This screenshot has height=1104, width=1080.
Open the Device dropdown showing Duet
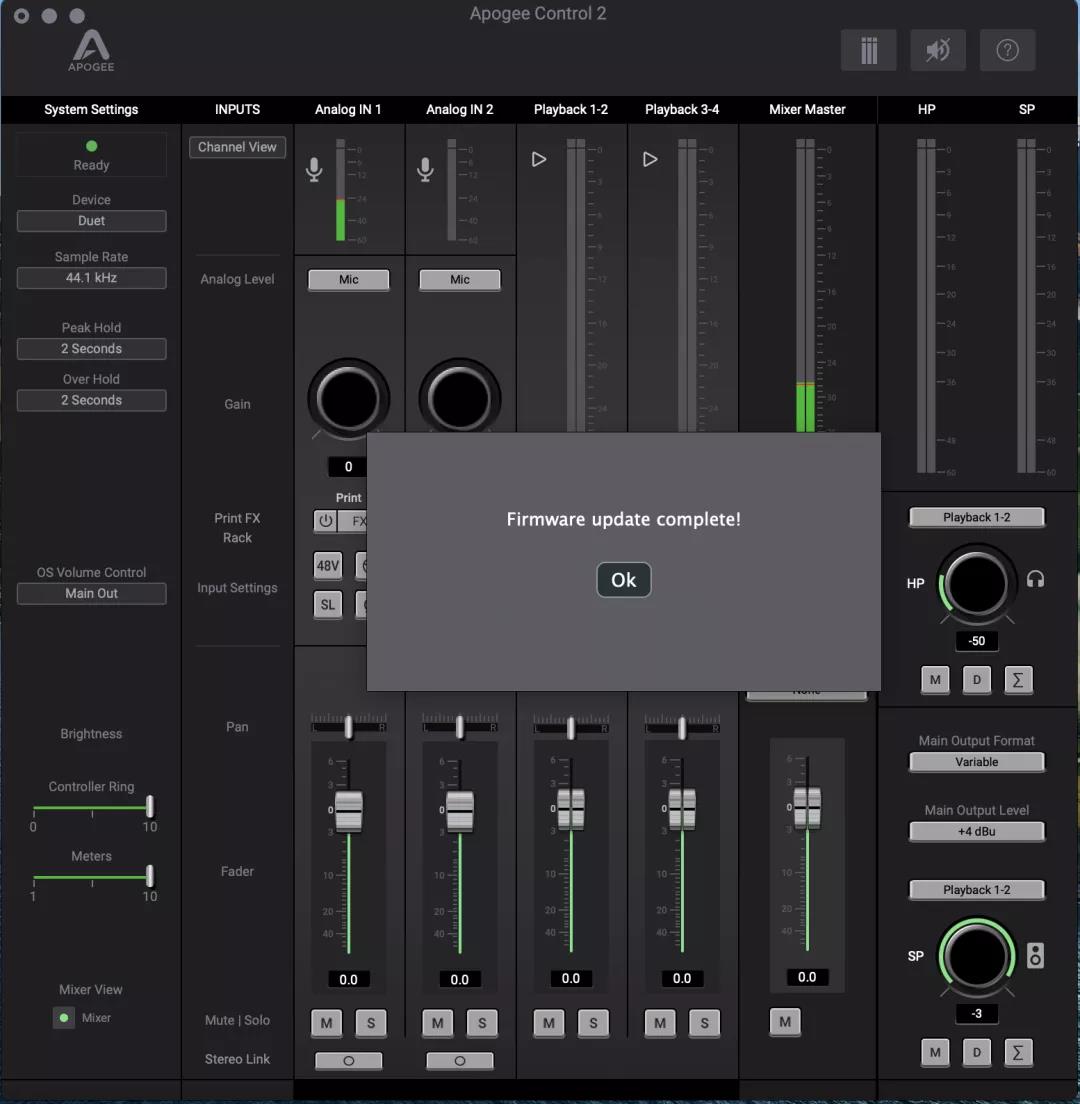[92, 221]
